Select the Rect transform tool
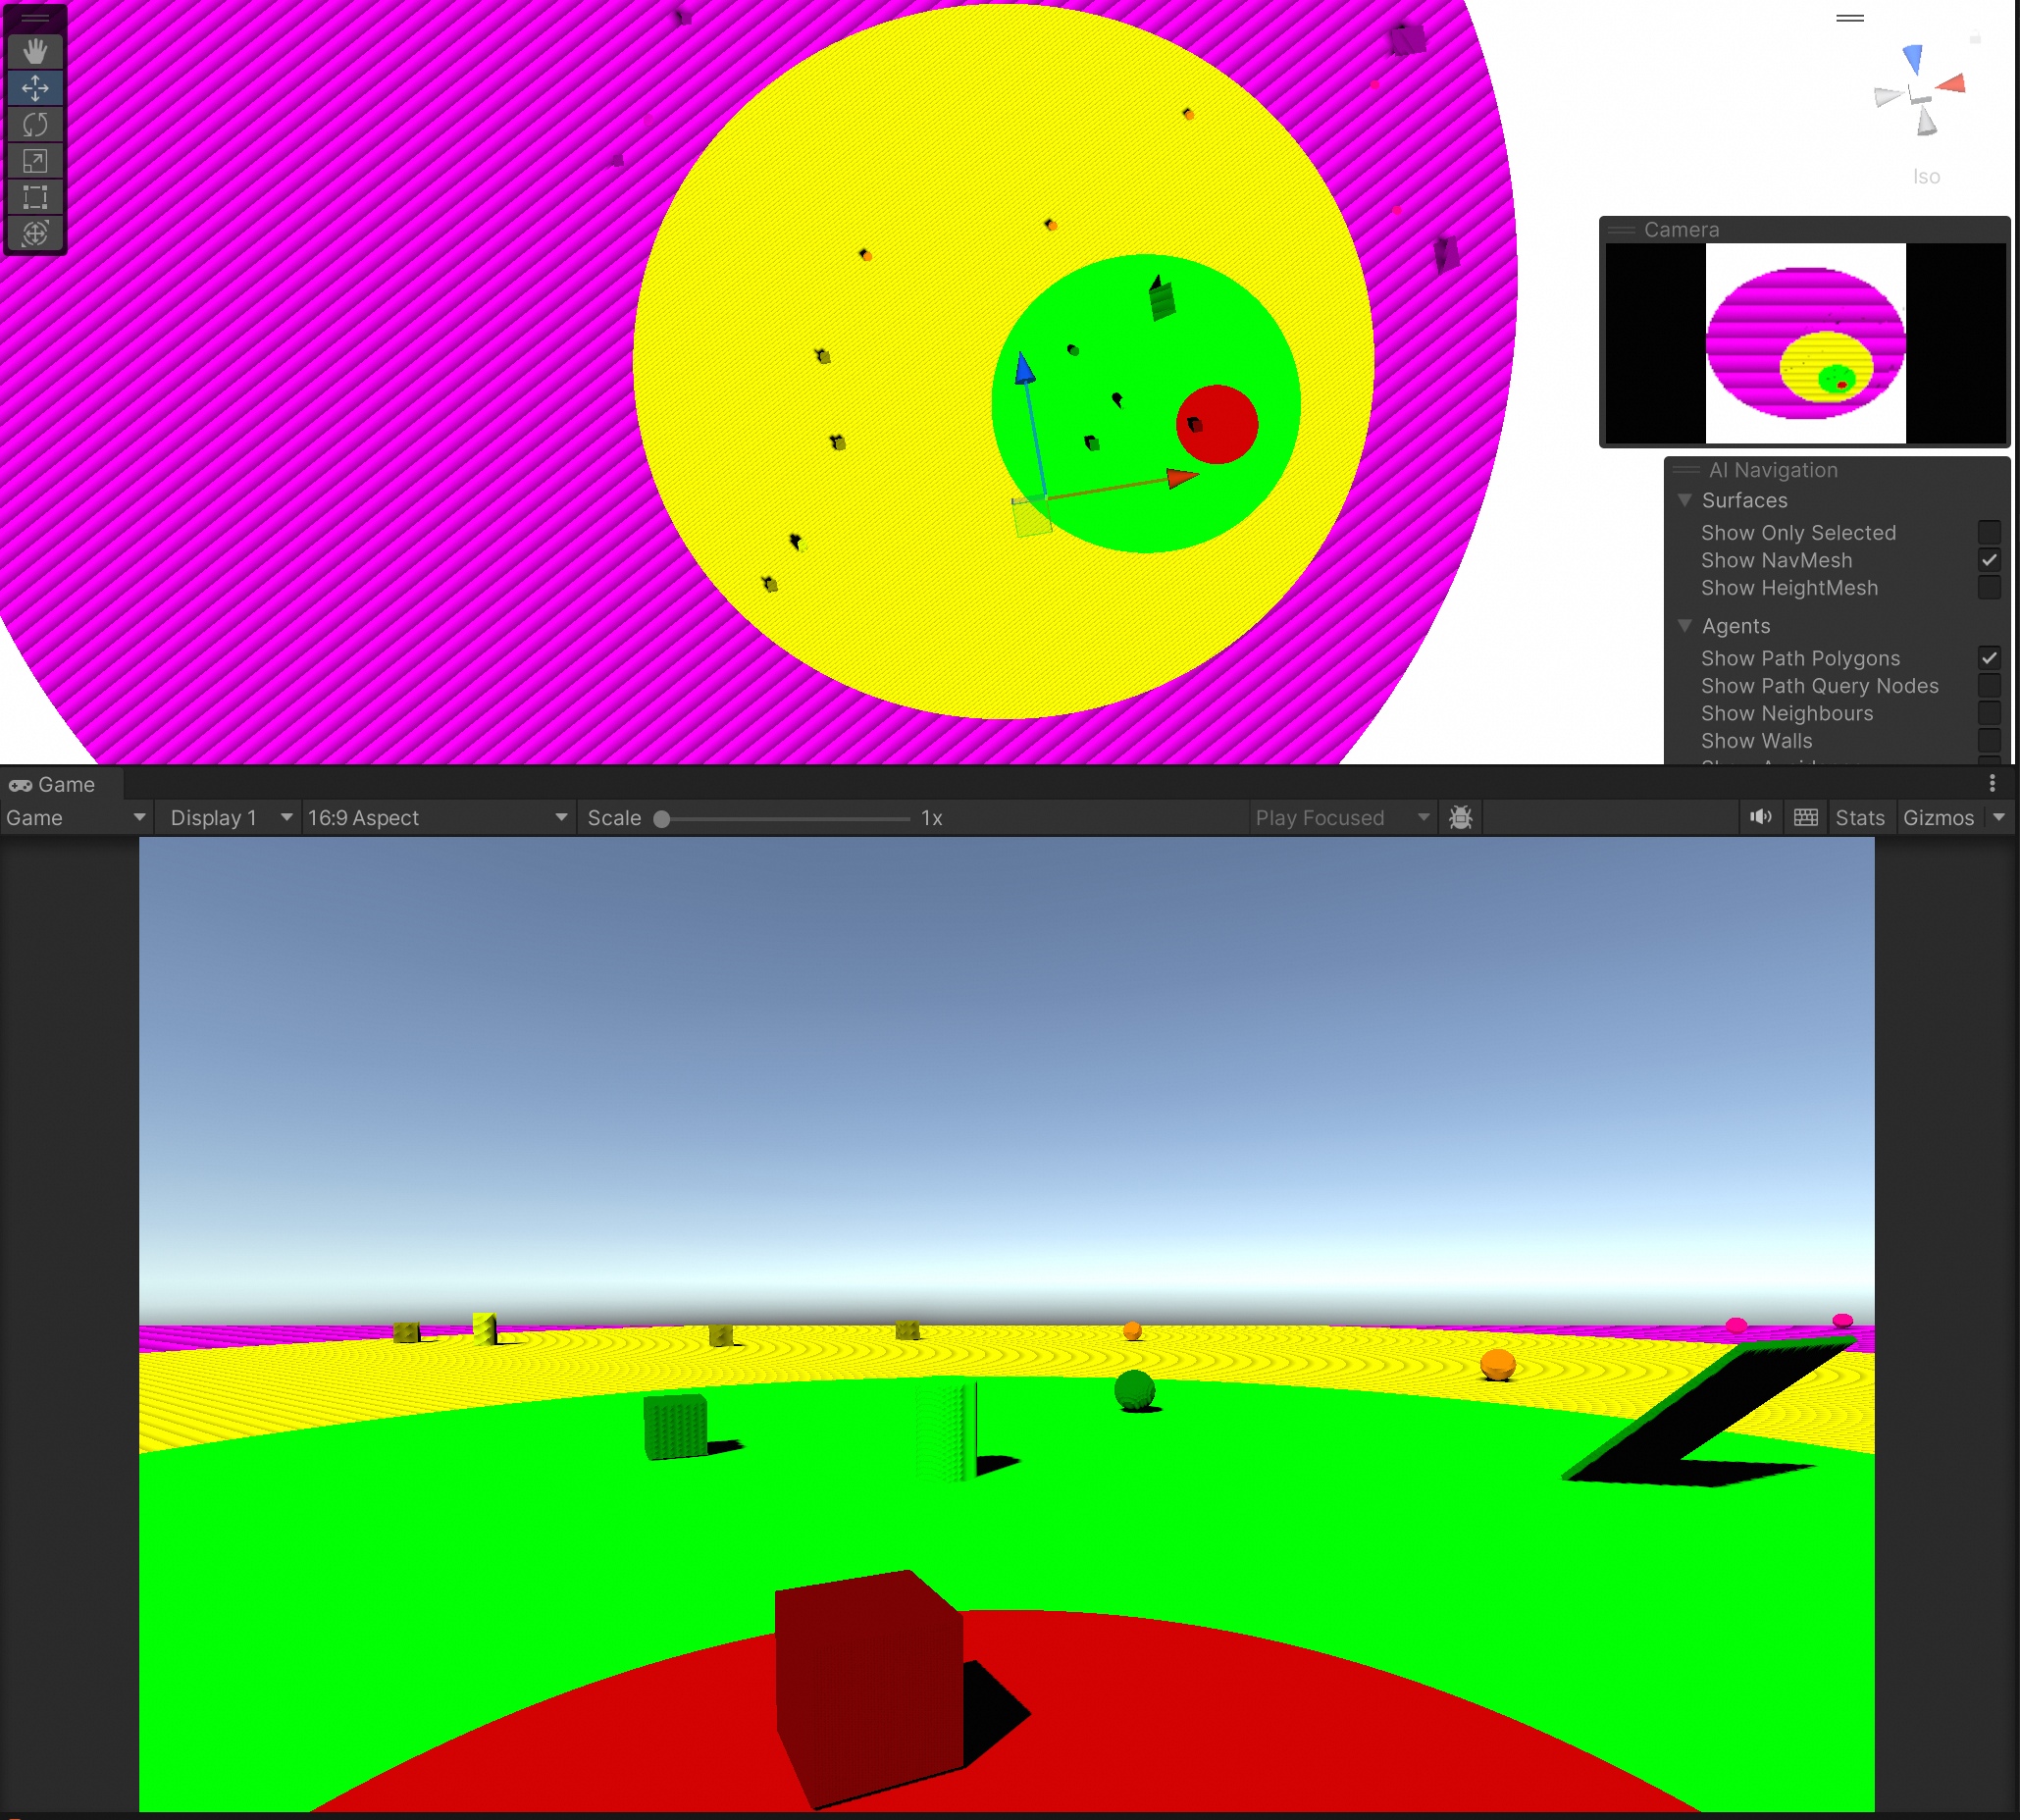Viewport: 2020px width, 1820px height. point(35,197)
